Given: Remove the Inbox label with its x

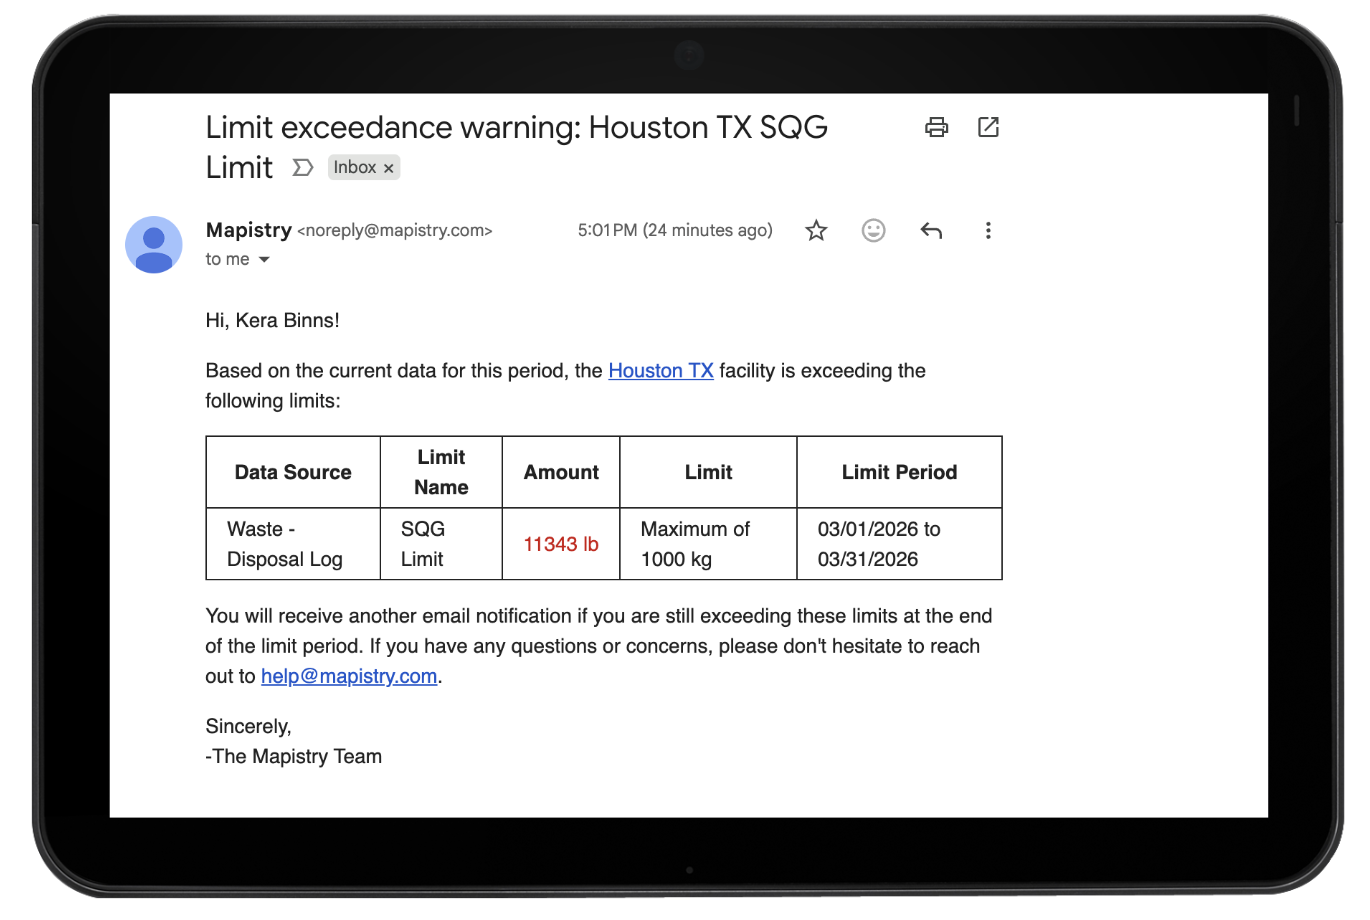Looking at the screenshot, I should (388, 167).
